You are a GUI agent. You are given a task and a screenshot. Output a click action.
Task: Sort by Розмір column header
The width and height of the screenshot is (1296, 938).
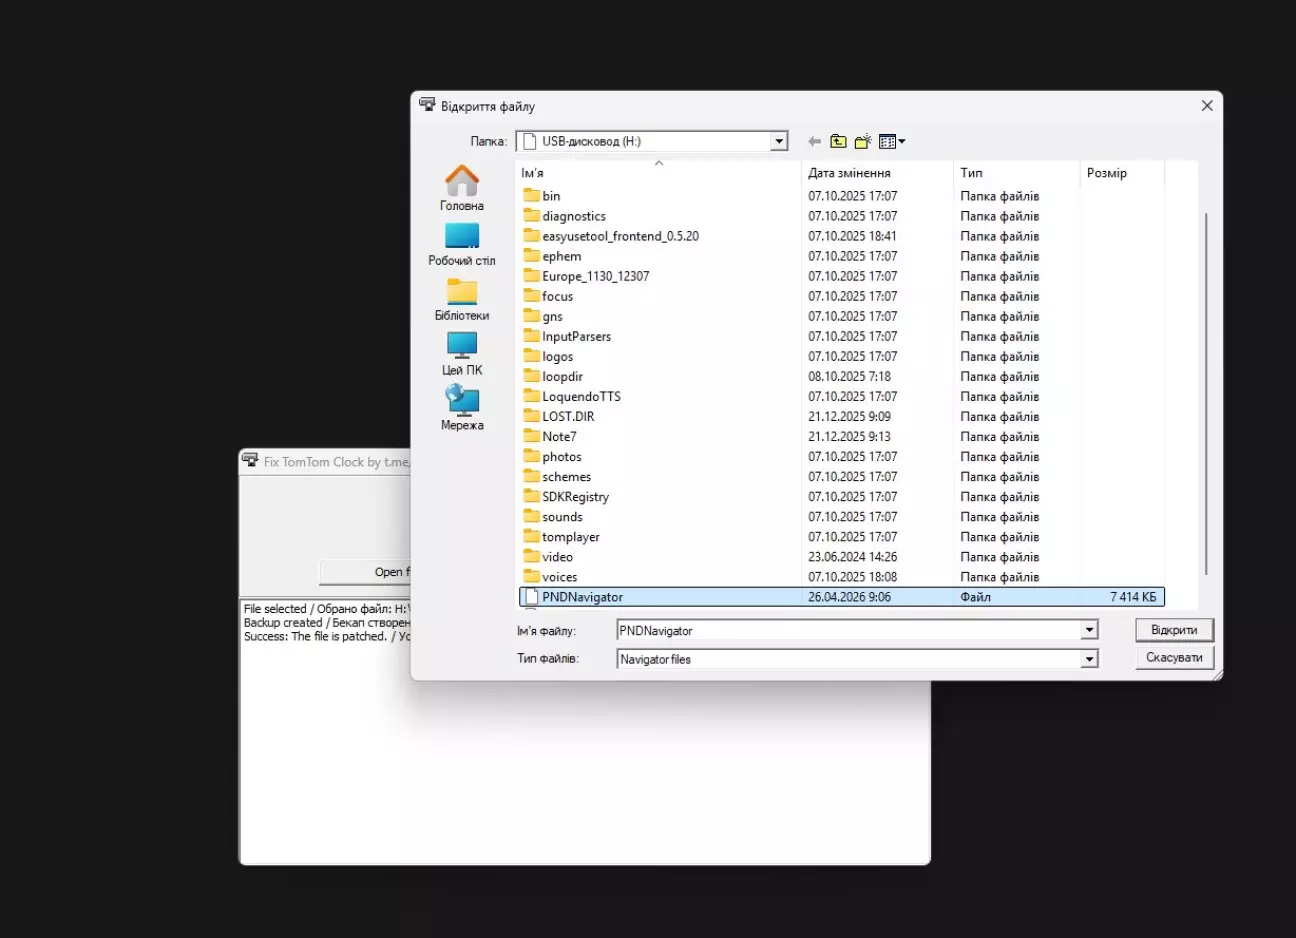click(x=1106, y=173)
